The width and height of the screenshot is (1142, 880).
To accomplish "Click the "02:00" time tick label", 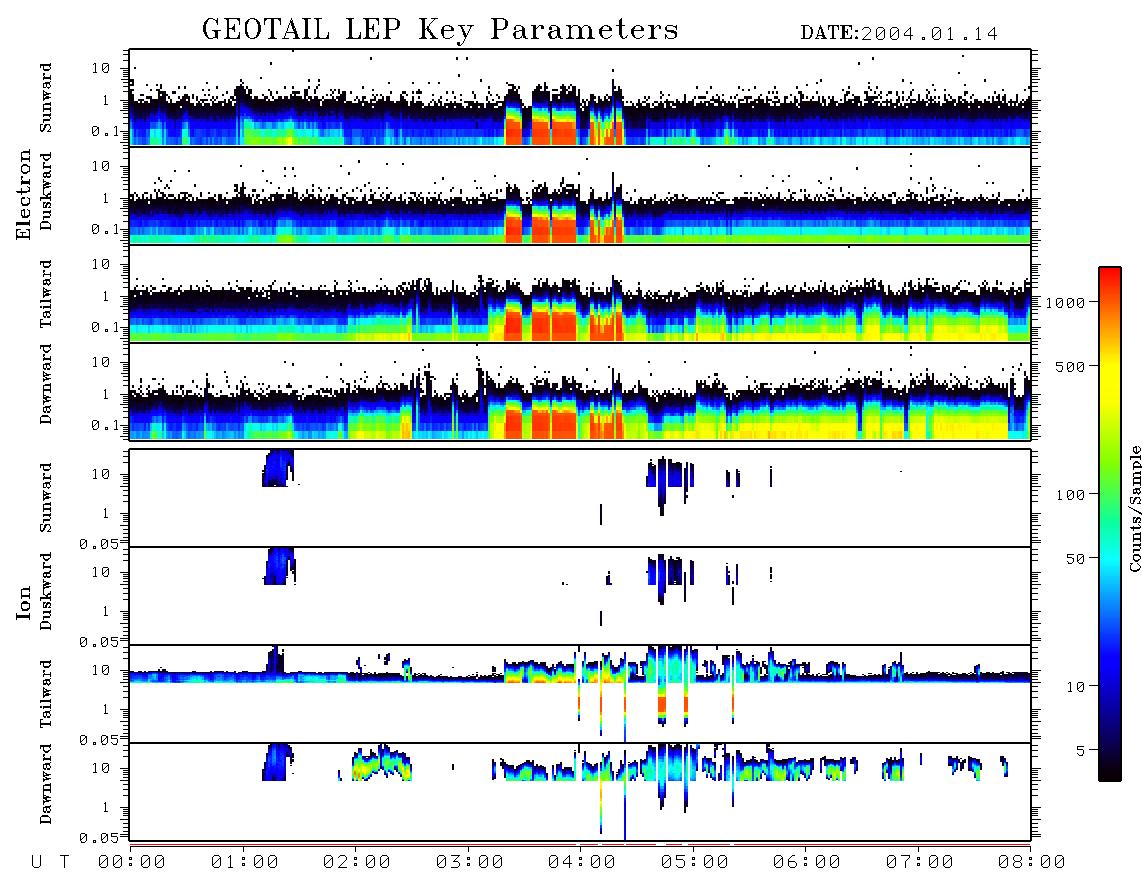I will click(x=357, y=862).
